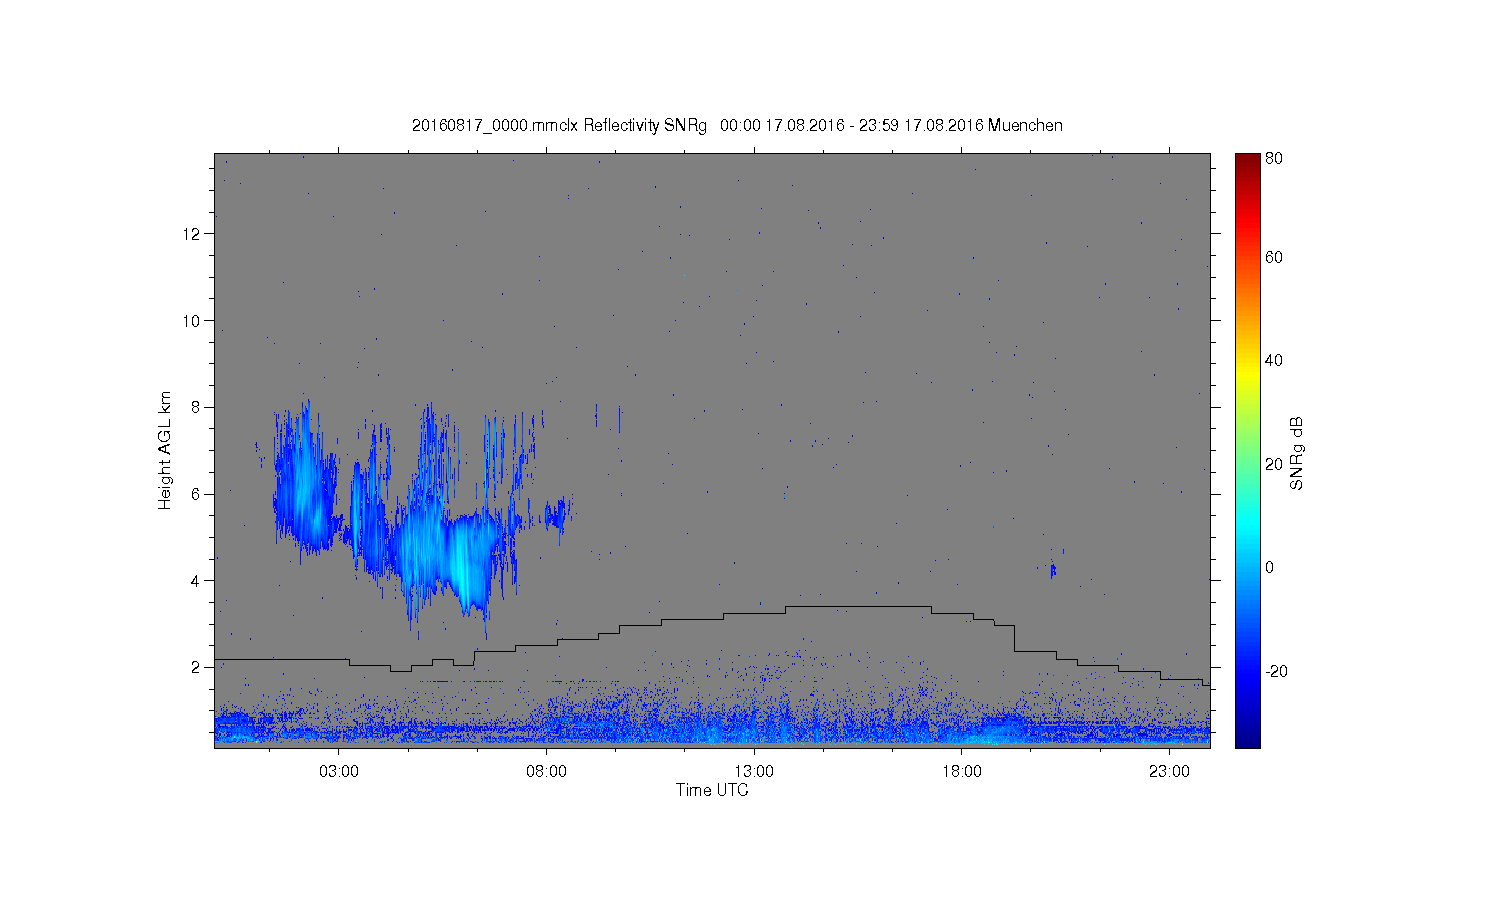This screenshot has width=1500, height=900.
Task: Click the plot title text '20160817_0000.mmclx Reflectivity SNRg'
Action: coord(559,126)
